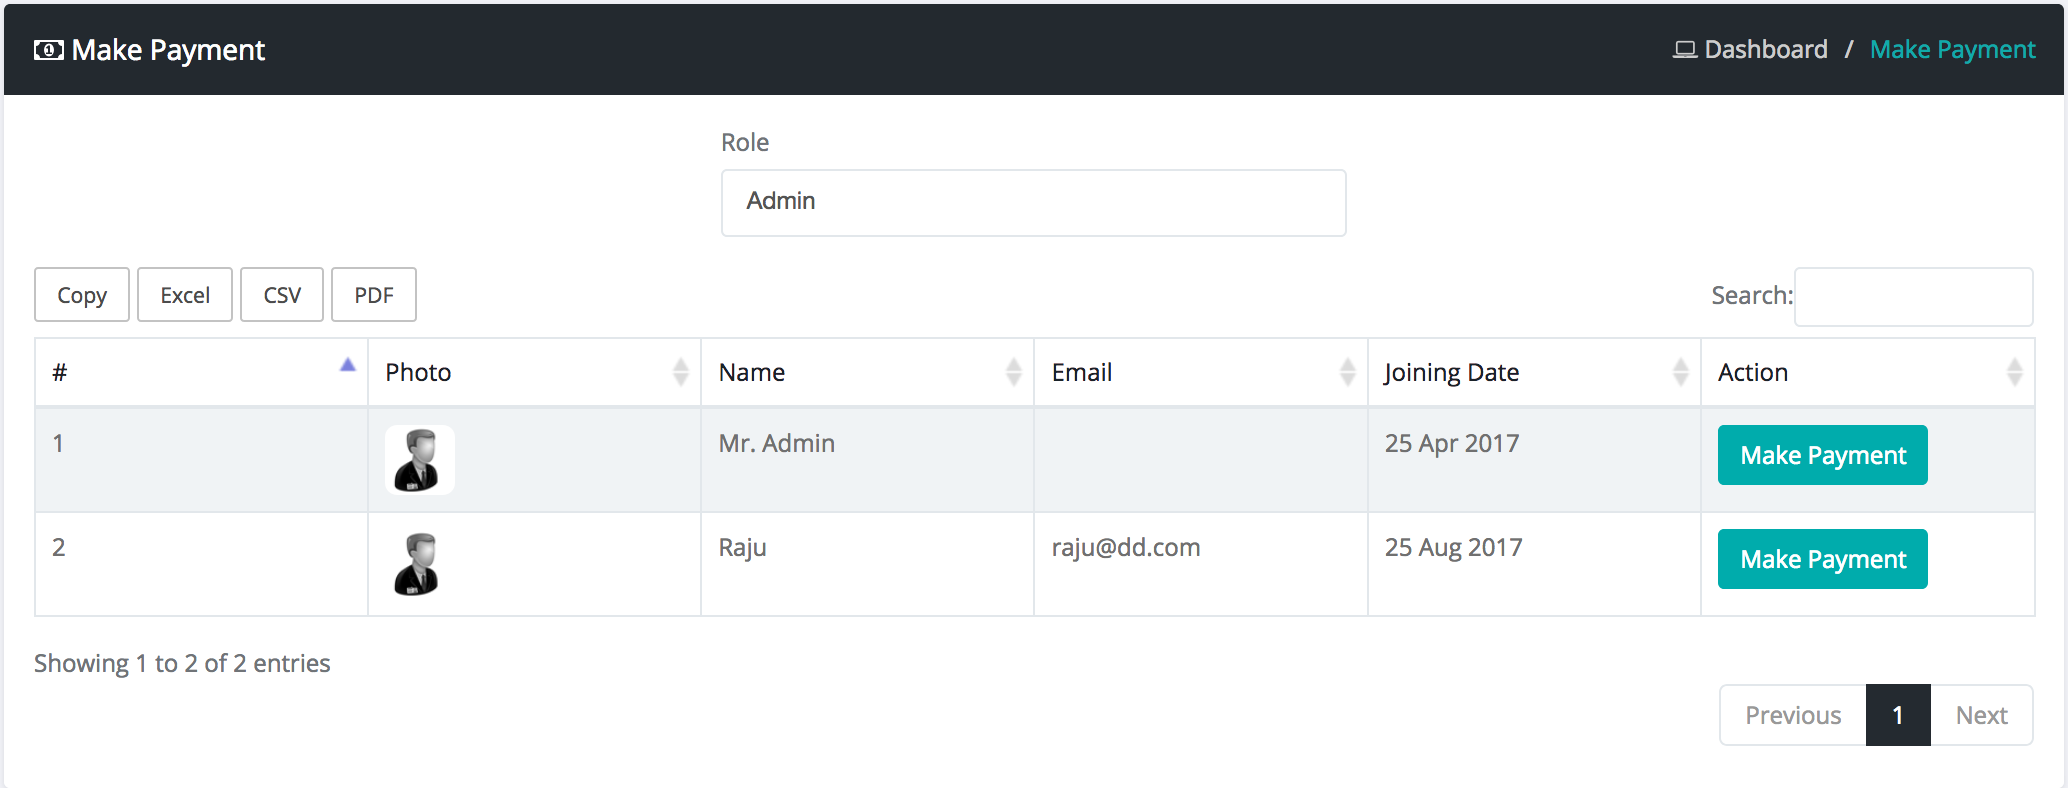Export the table to Excel
Image resolution: width=2068 pixels, height=788 pixels.
point(185,295)
